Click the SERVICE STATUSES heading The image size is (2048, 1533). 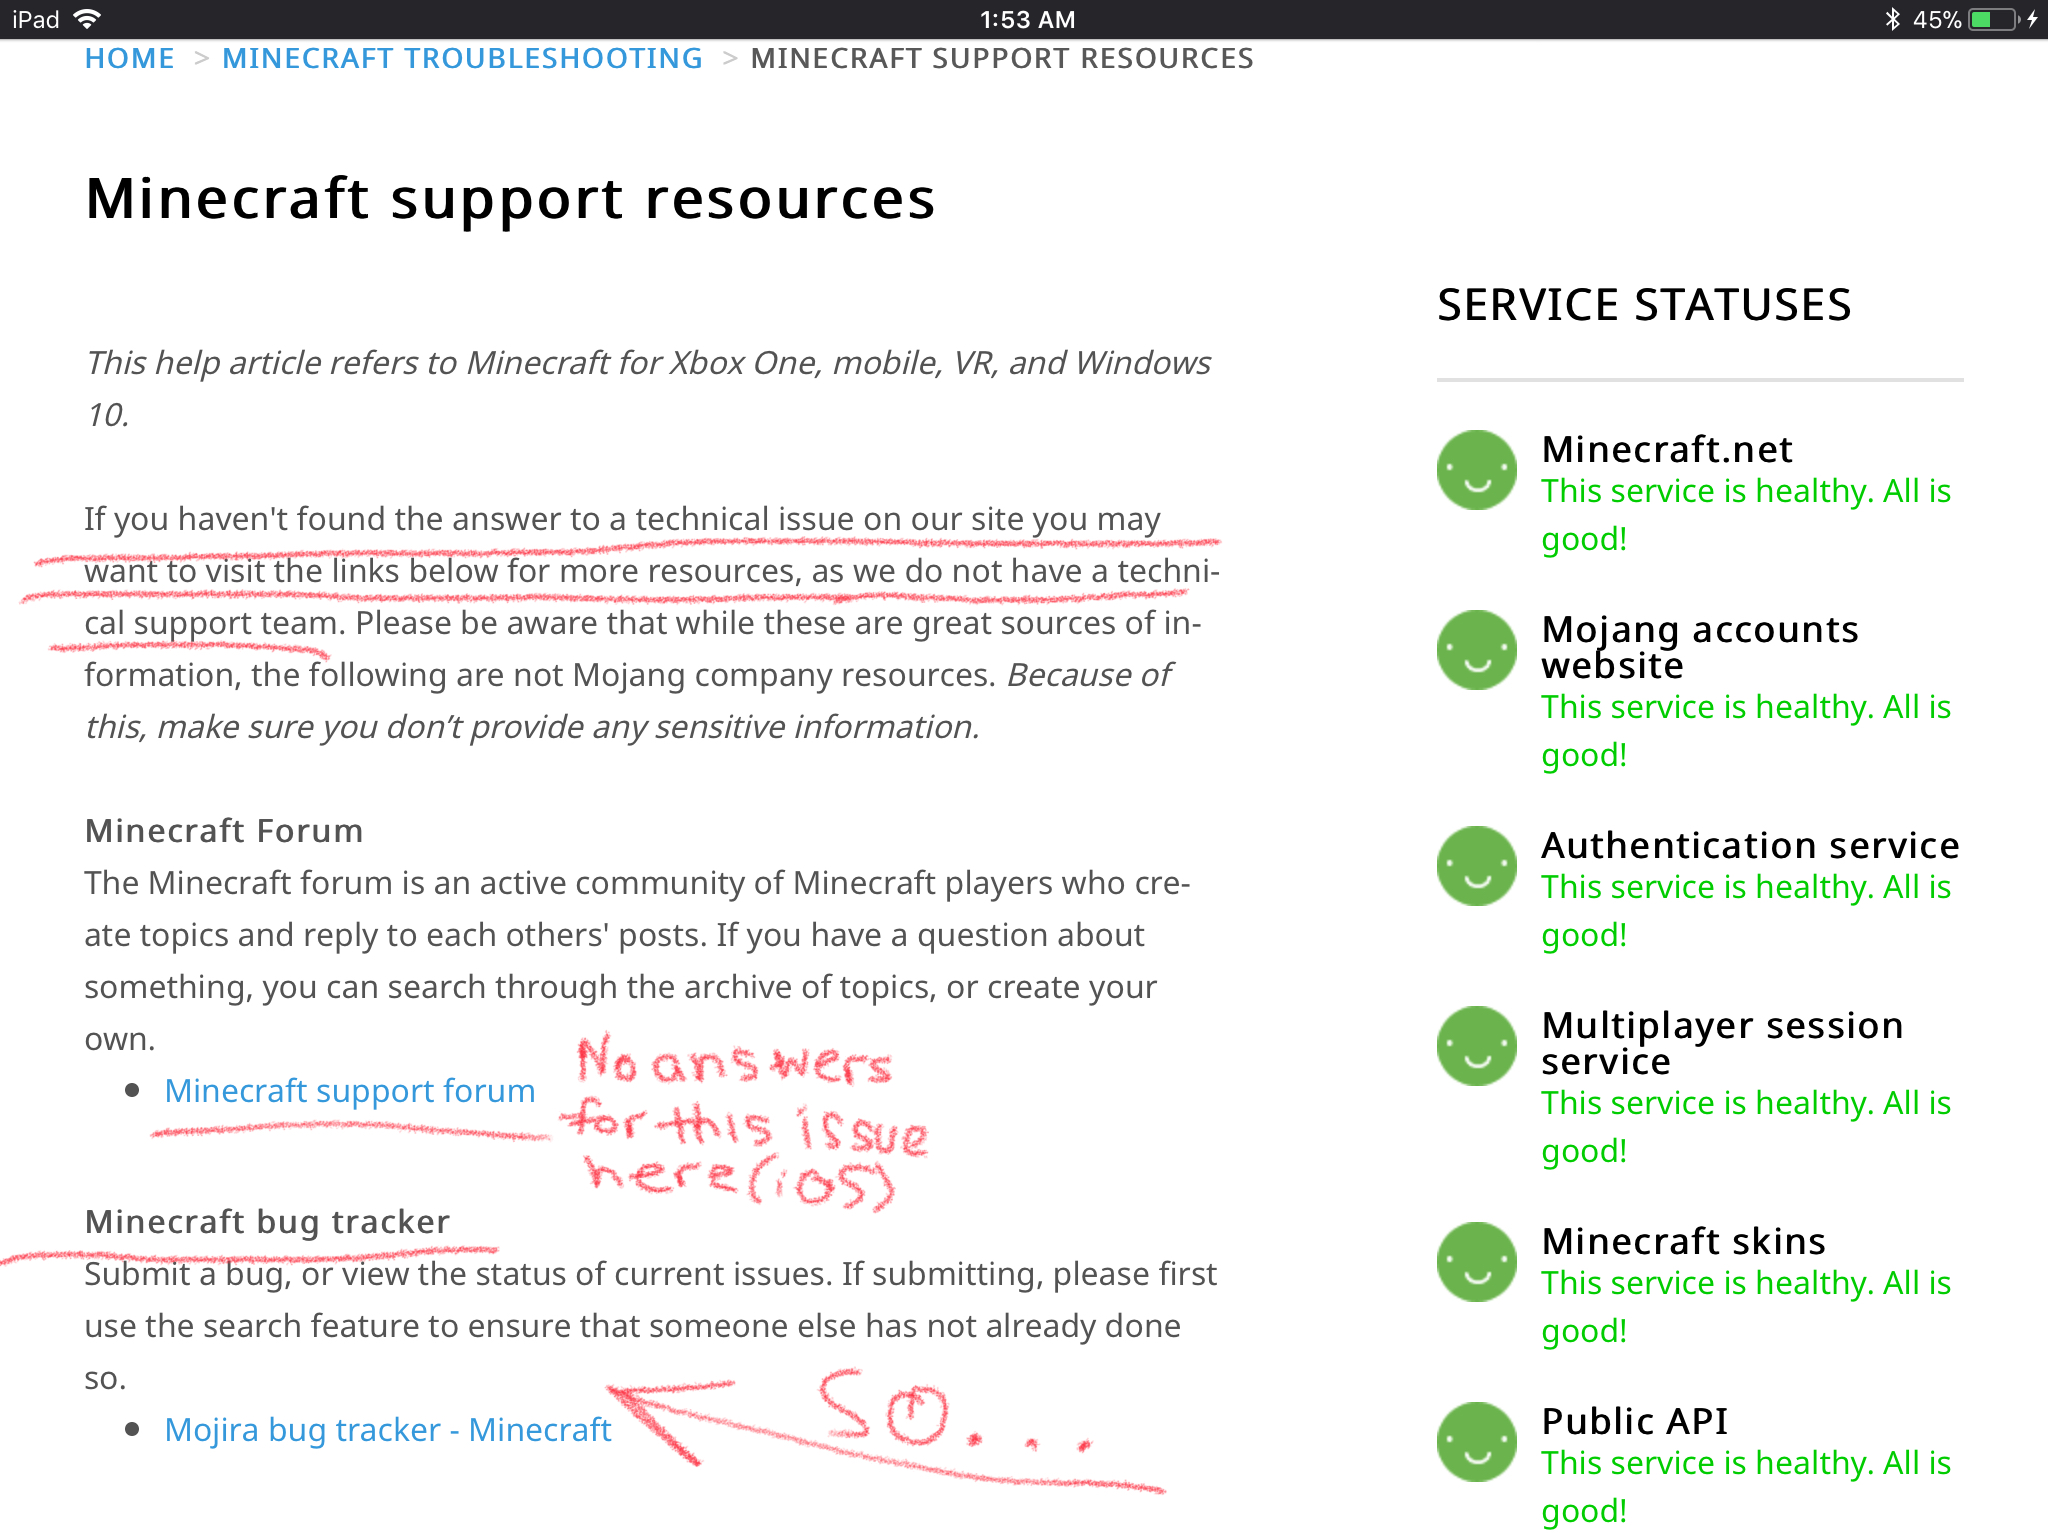pyautogui.click(x=1643, y=305)
